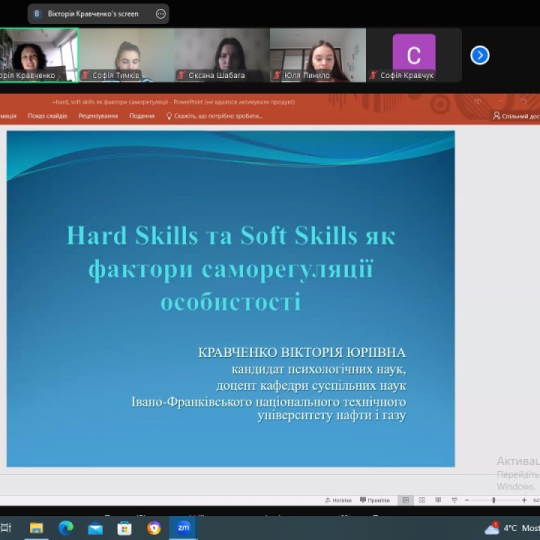Image resolution: width=540 pixels, height=540 pixels.
Task: Click the line доцент кафедри суспільних наук
Action: 311,386
